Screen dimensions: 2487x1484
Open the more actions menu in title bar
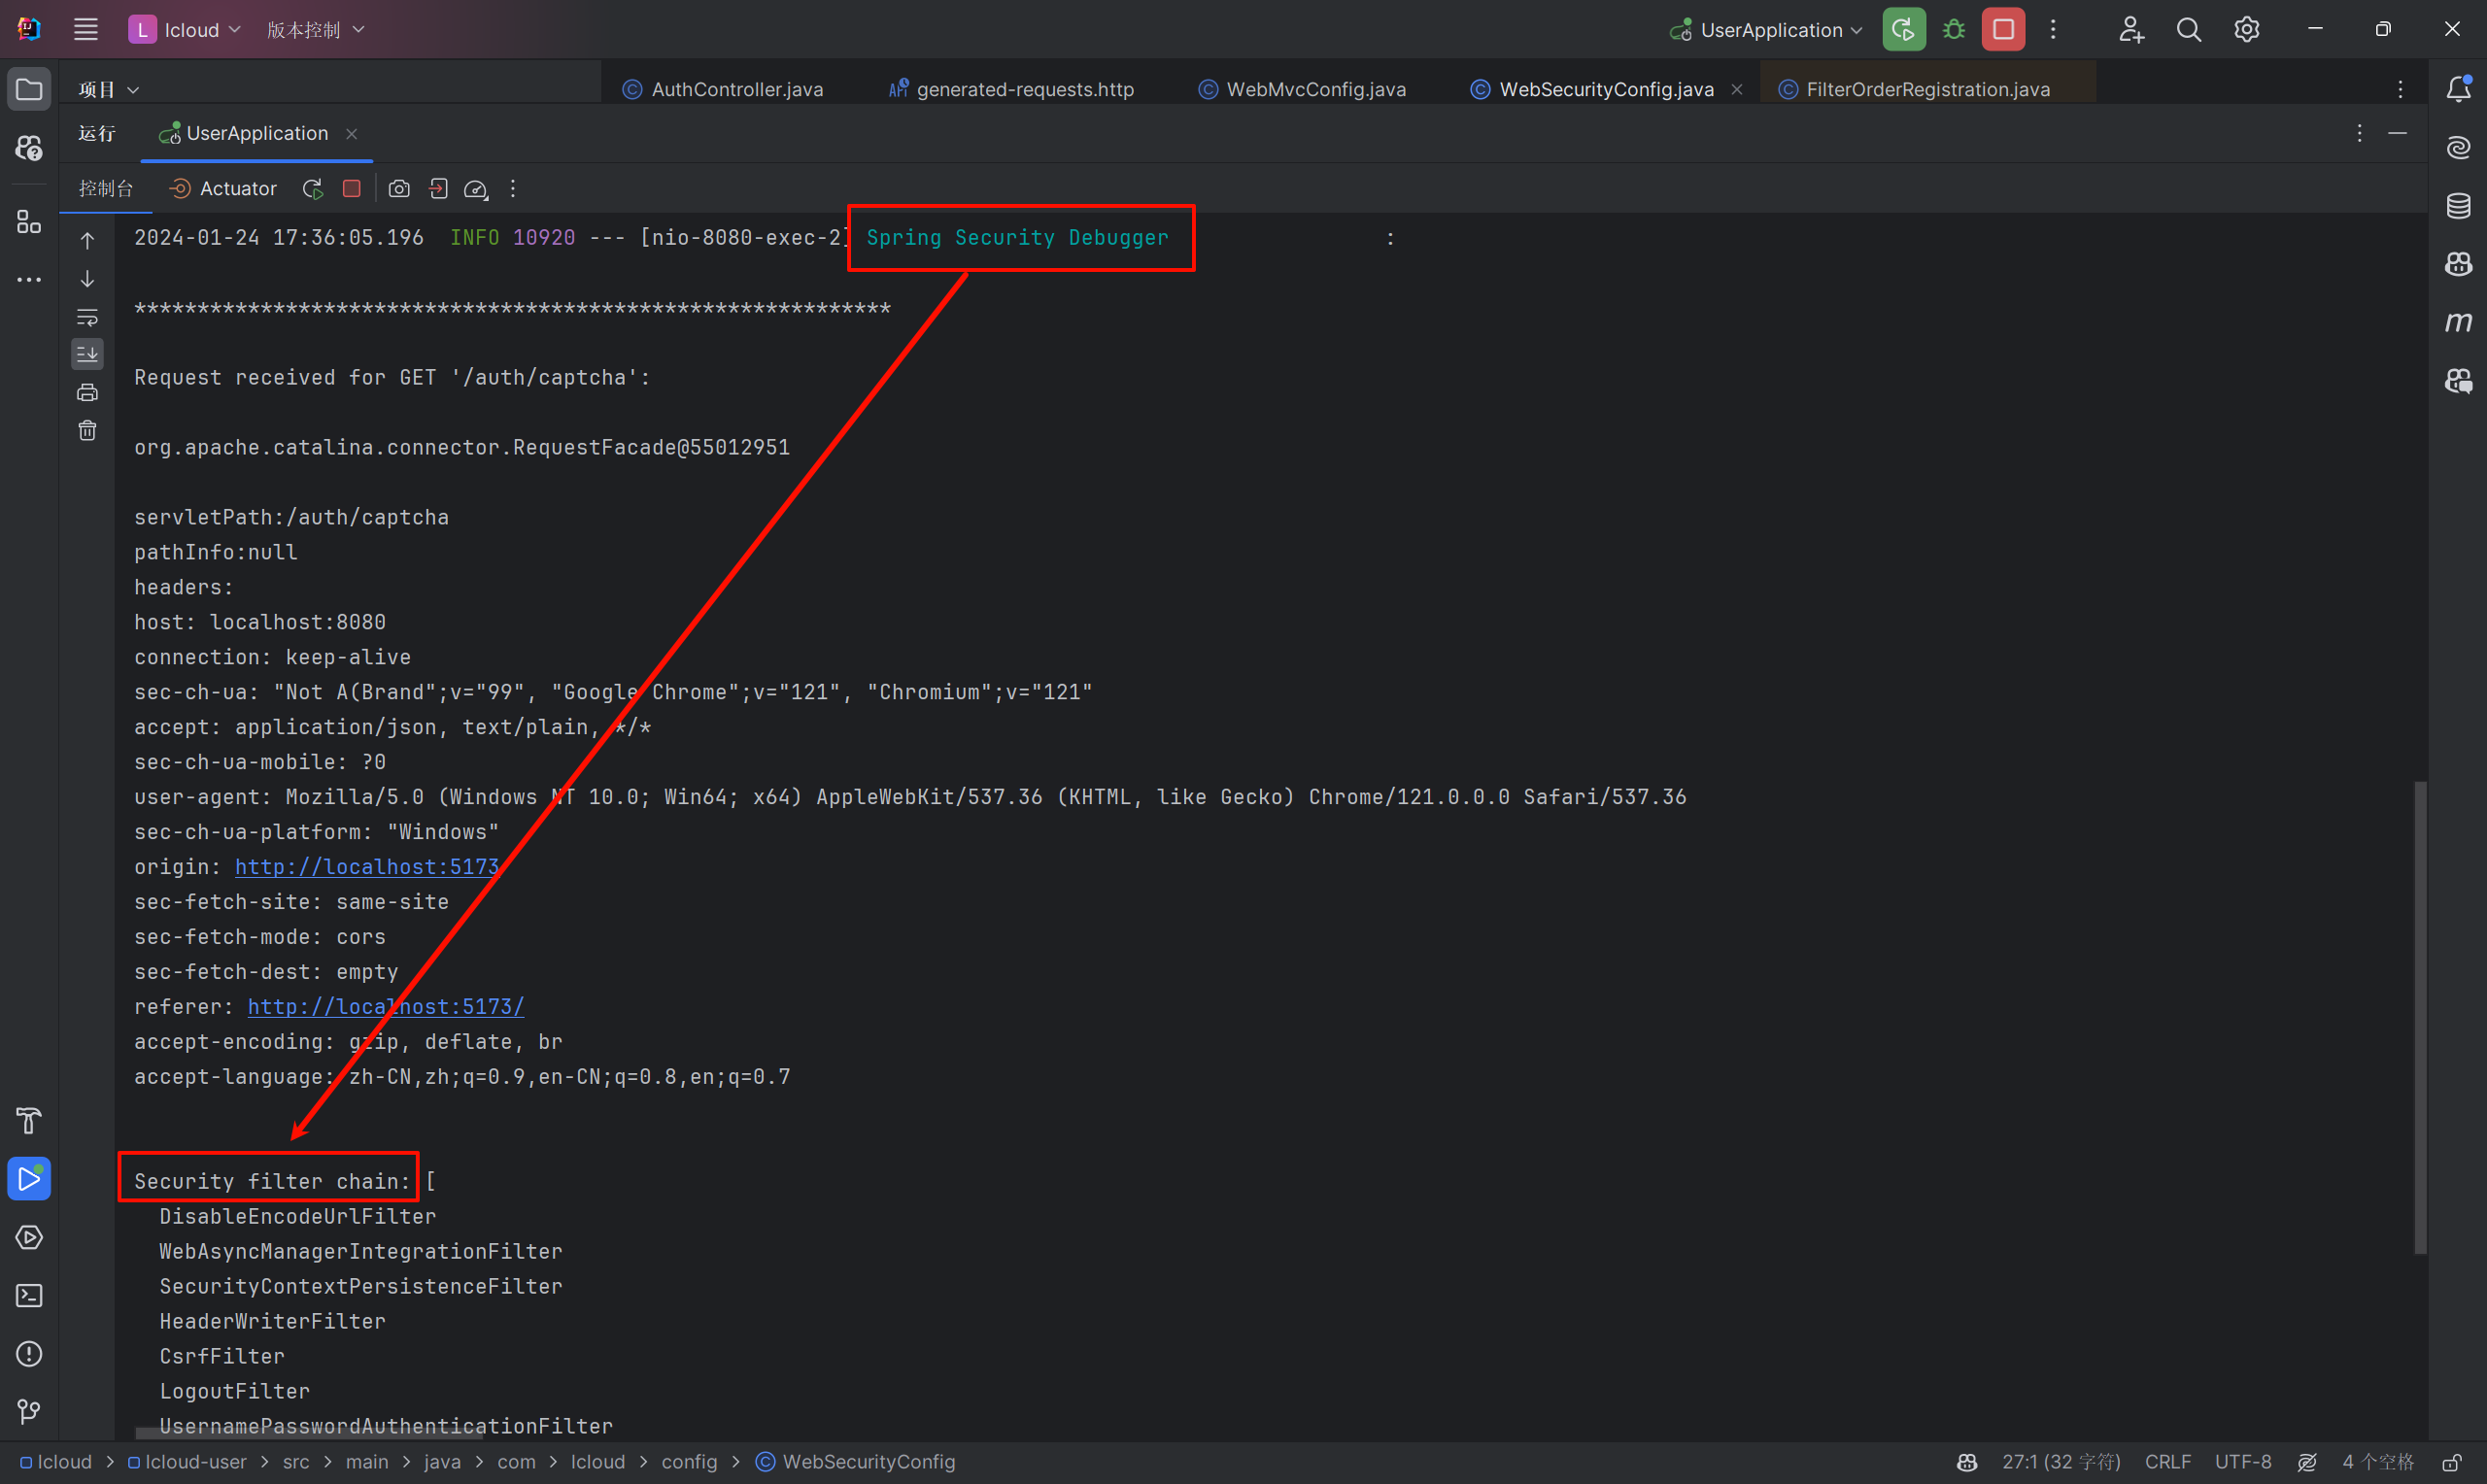2053,30
